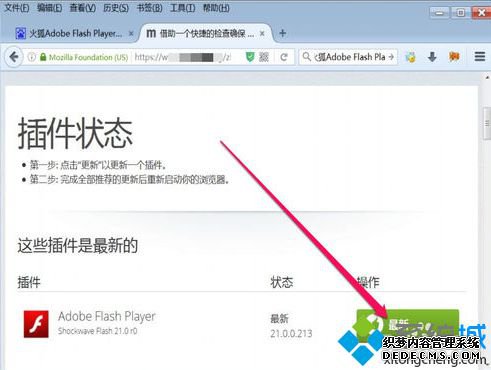
Task: Open the 查看 menu
Action: click(x=83, y=8)
